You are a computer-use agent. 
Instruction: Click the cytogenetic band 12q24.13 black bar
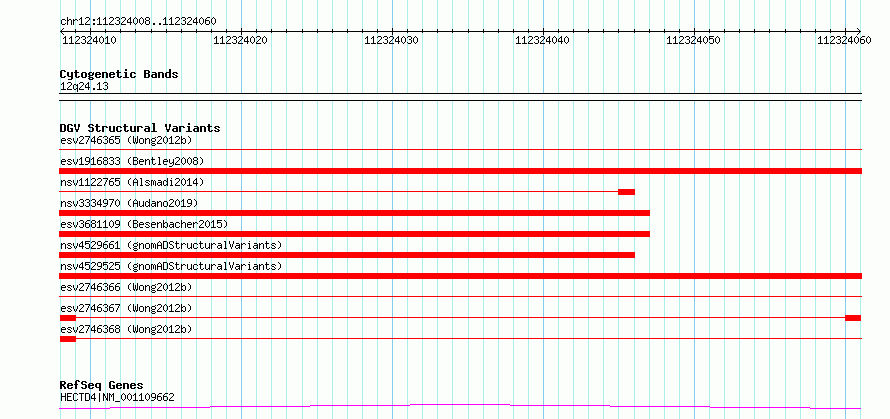tap(460, 97)
